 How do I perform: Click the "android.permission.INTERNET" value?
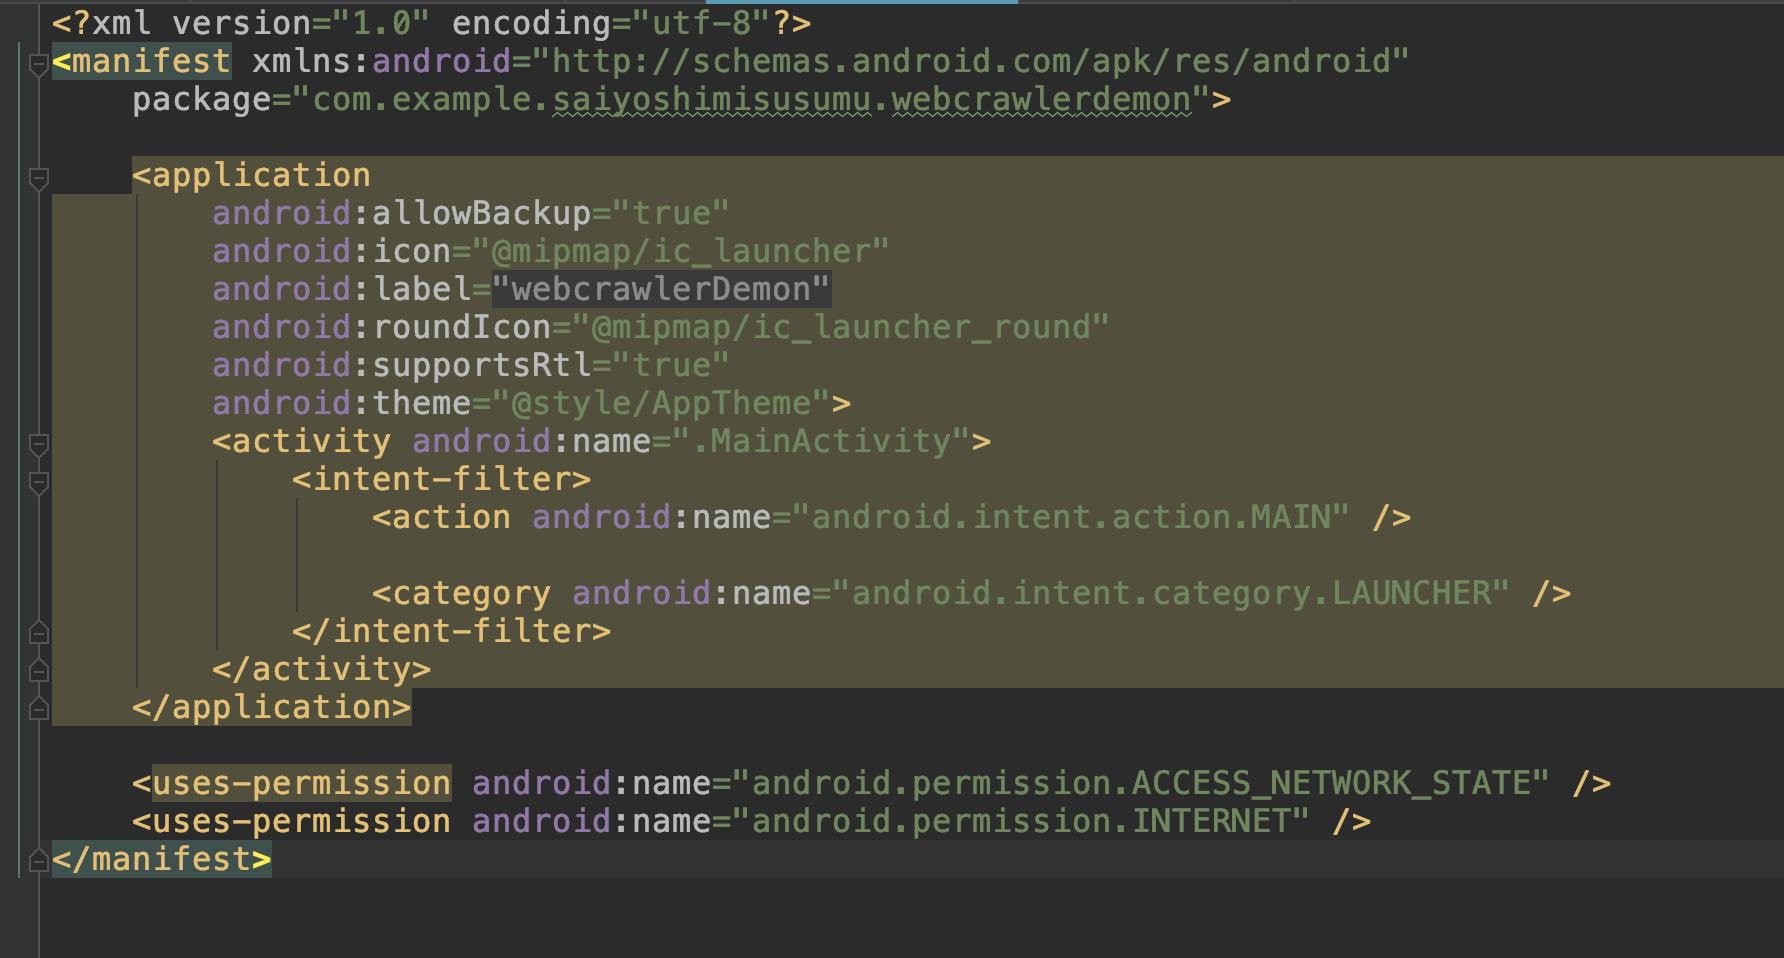[1021, 821]
